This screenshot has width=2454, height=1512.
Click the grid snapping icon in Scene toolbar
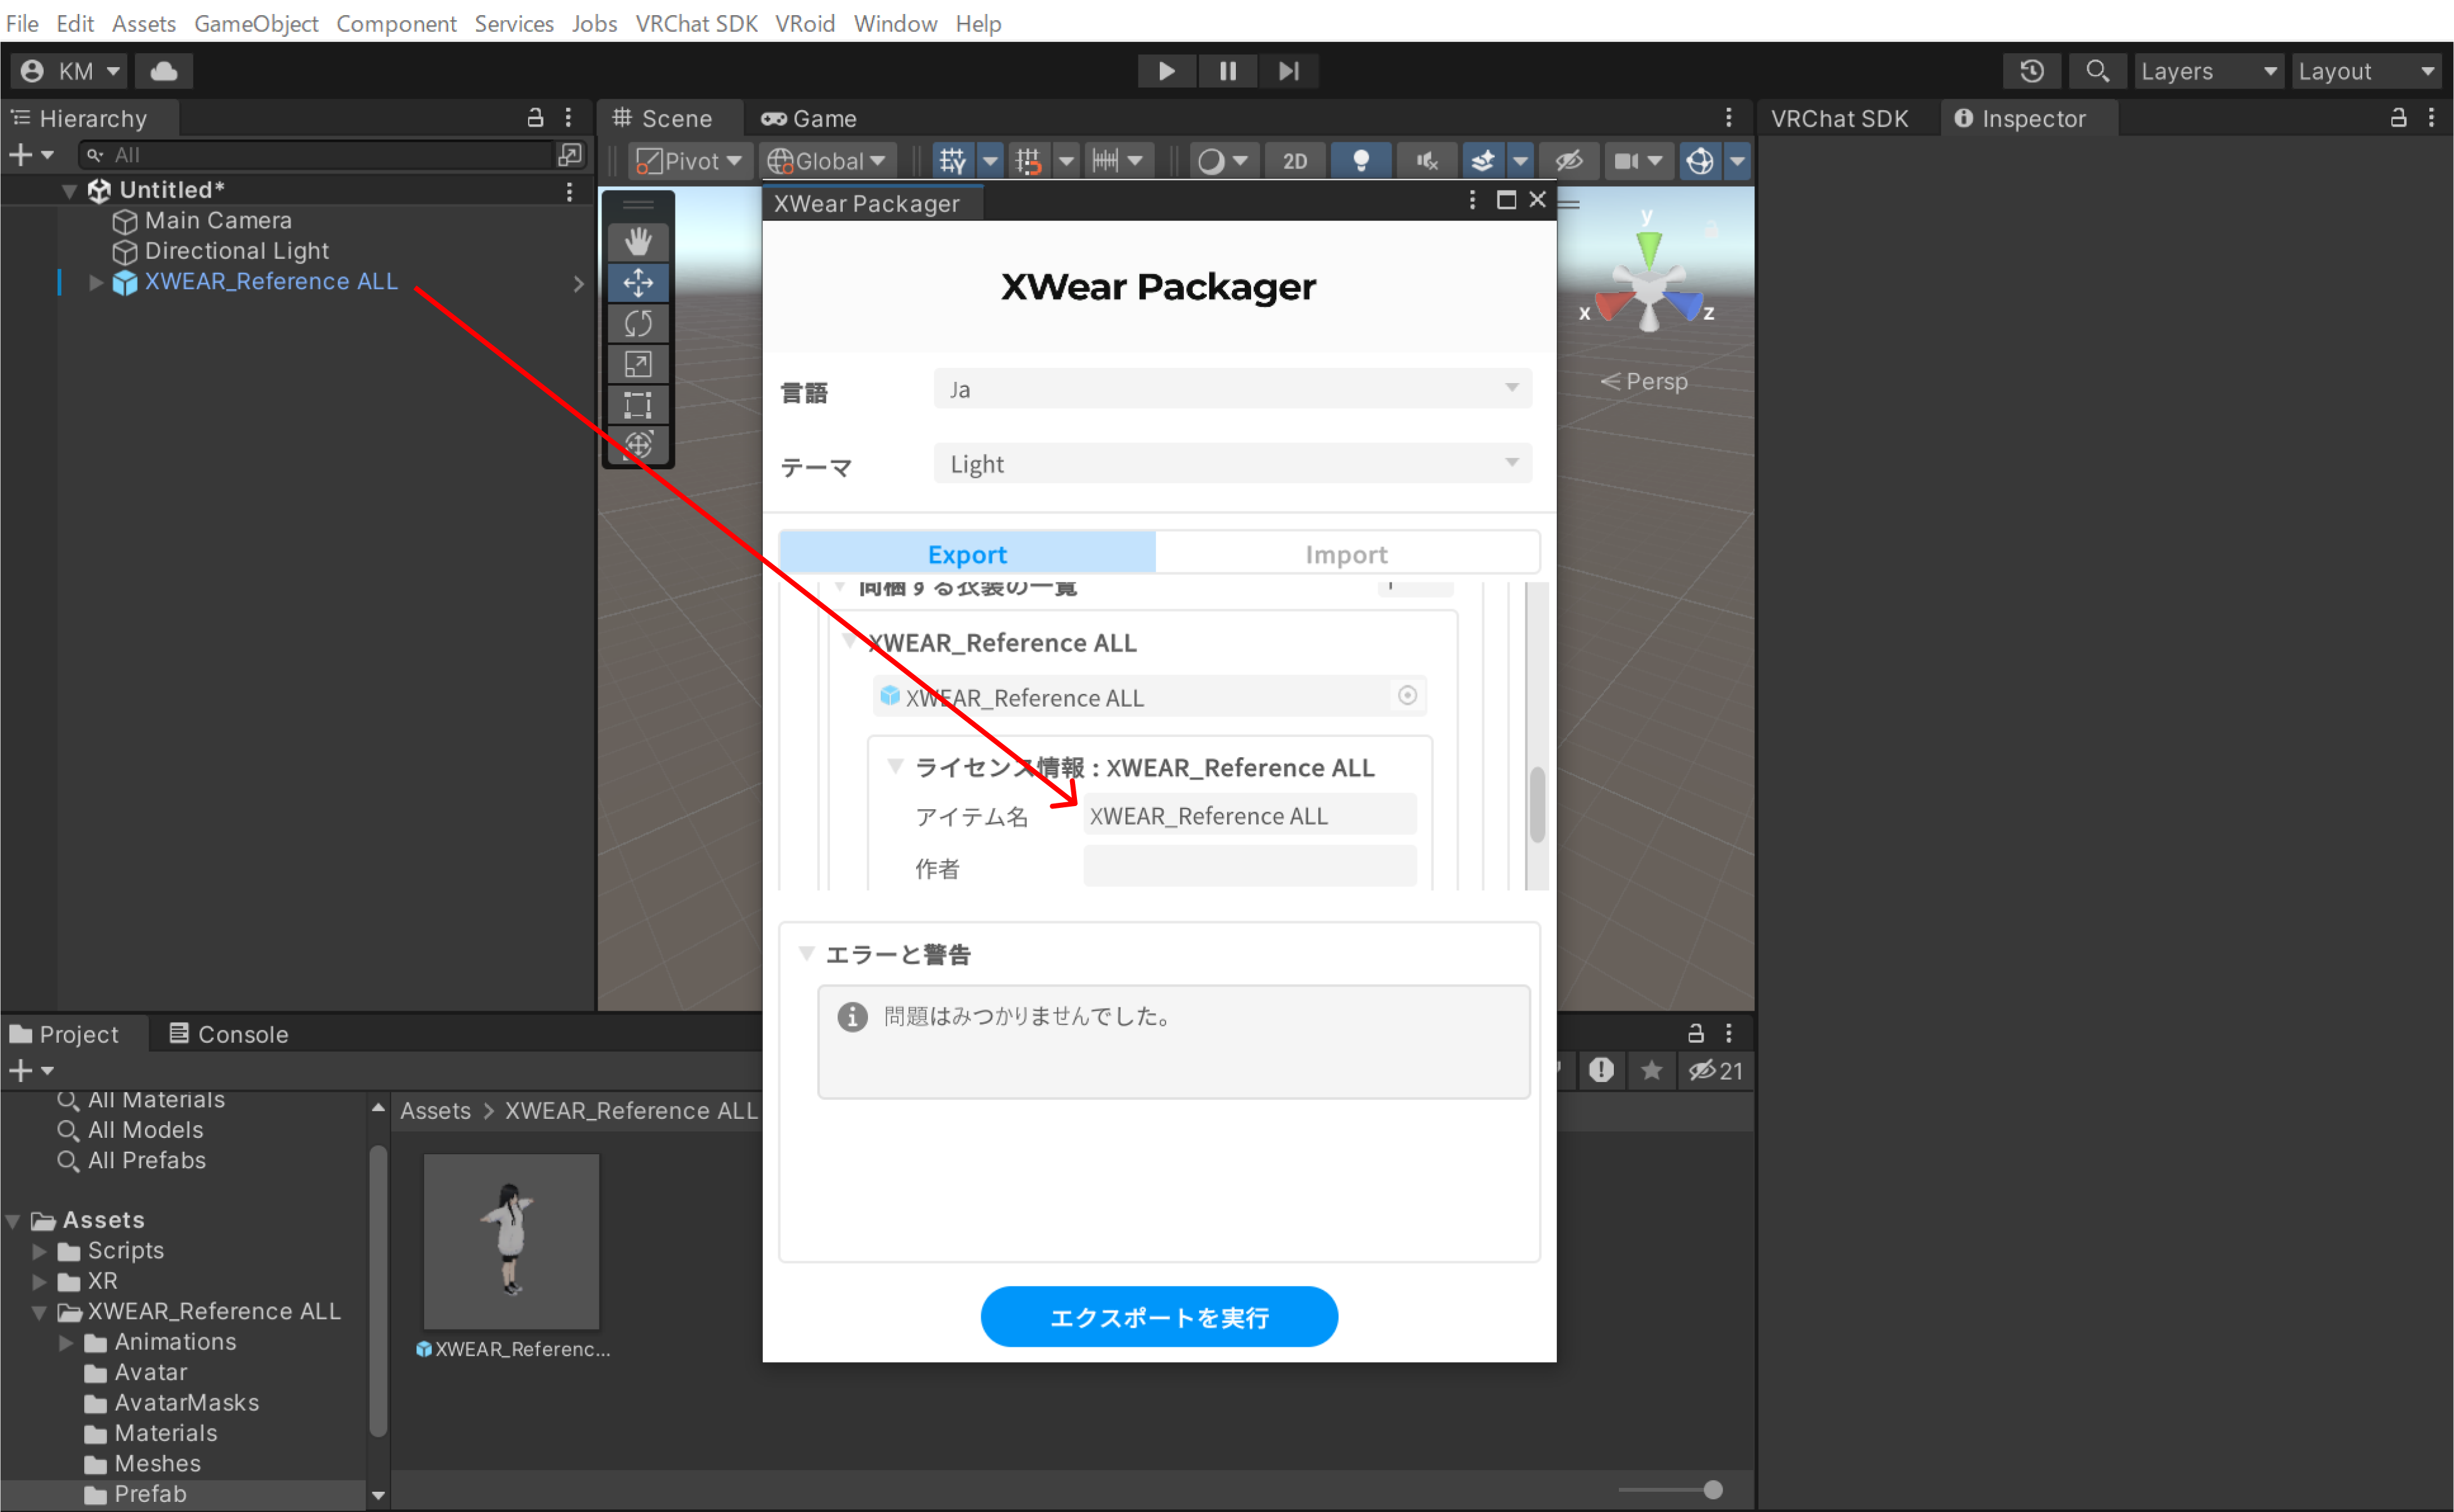click(952, 161)
